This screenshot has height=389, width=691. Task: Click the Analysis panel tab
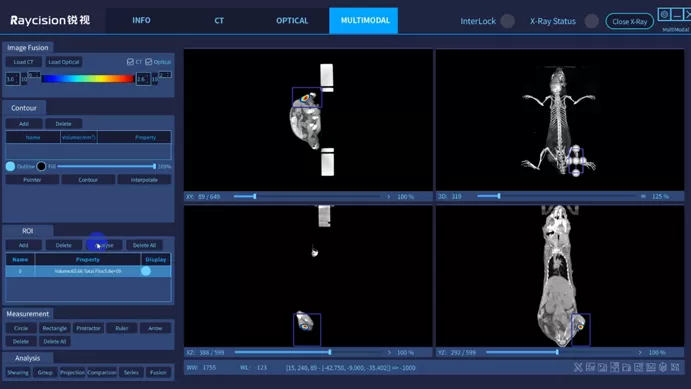coord(28,358)
